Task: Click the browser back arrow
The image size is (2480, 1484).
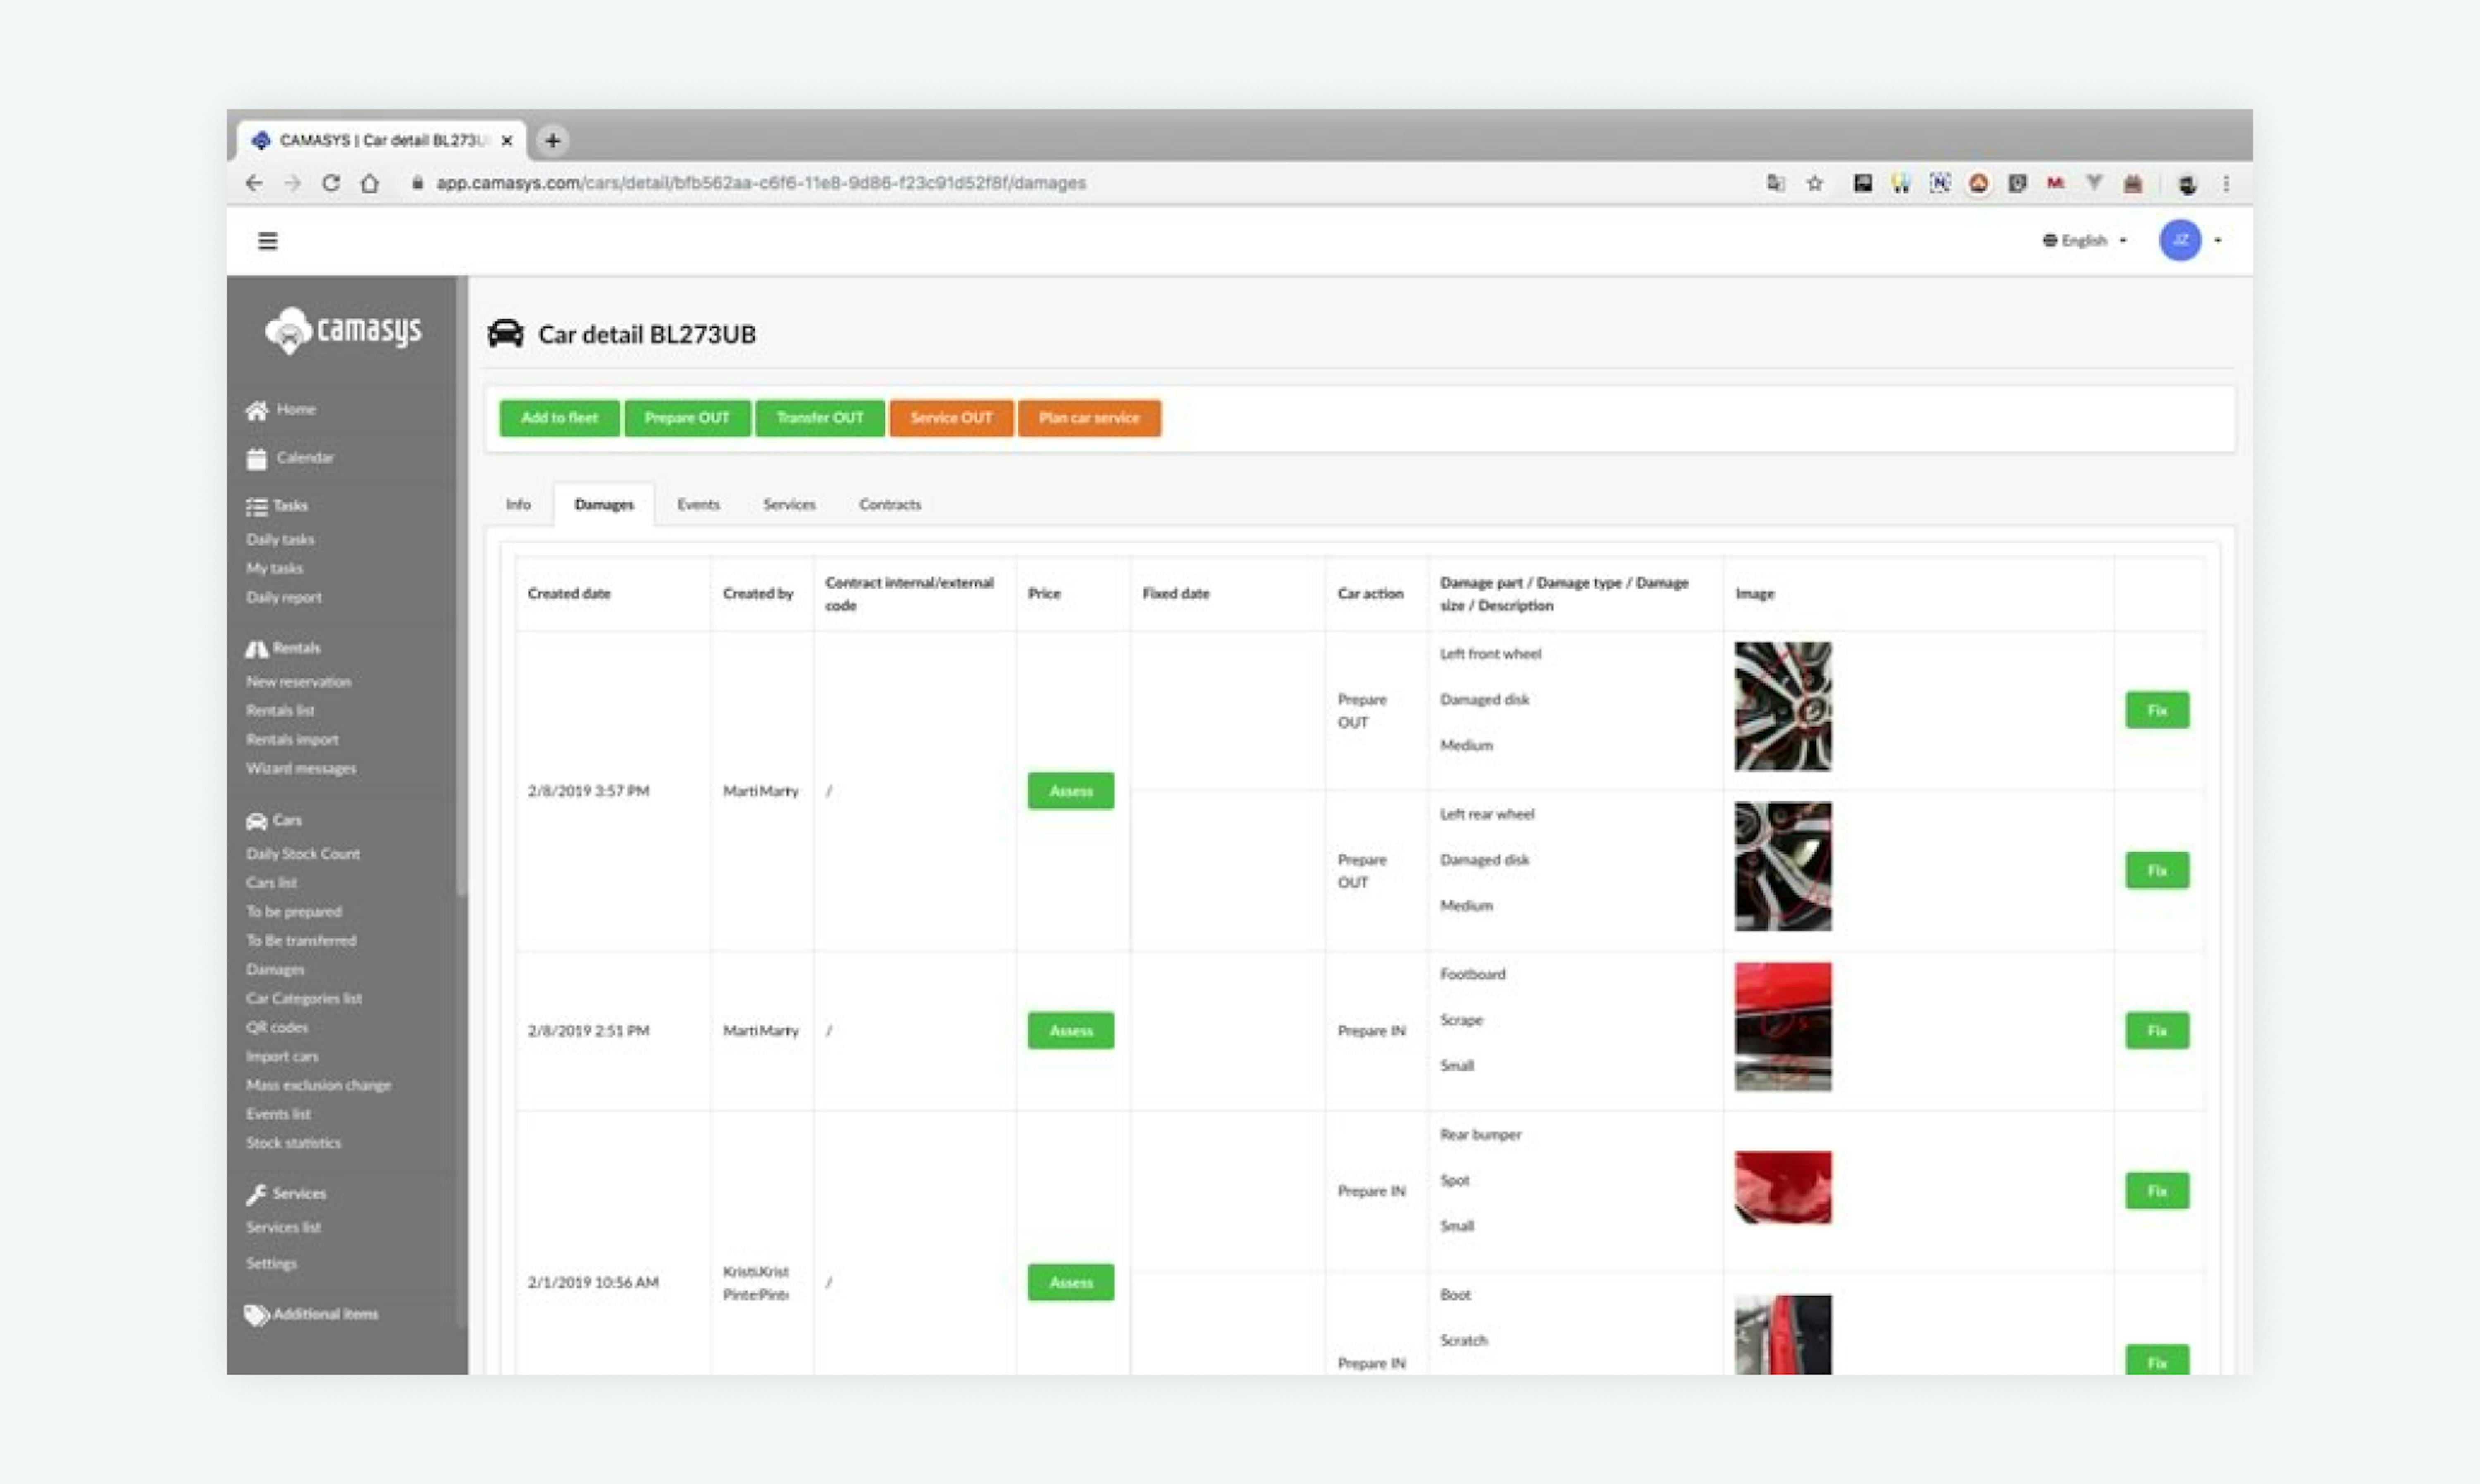Action: click(x=254, y=183)
